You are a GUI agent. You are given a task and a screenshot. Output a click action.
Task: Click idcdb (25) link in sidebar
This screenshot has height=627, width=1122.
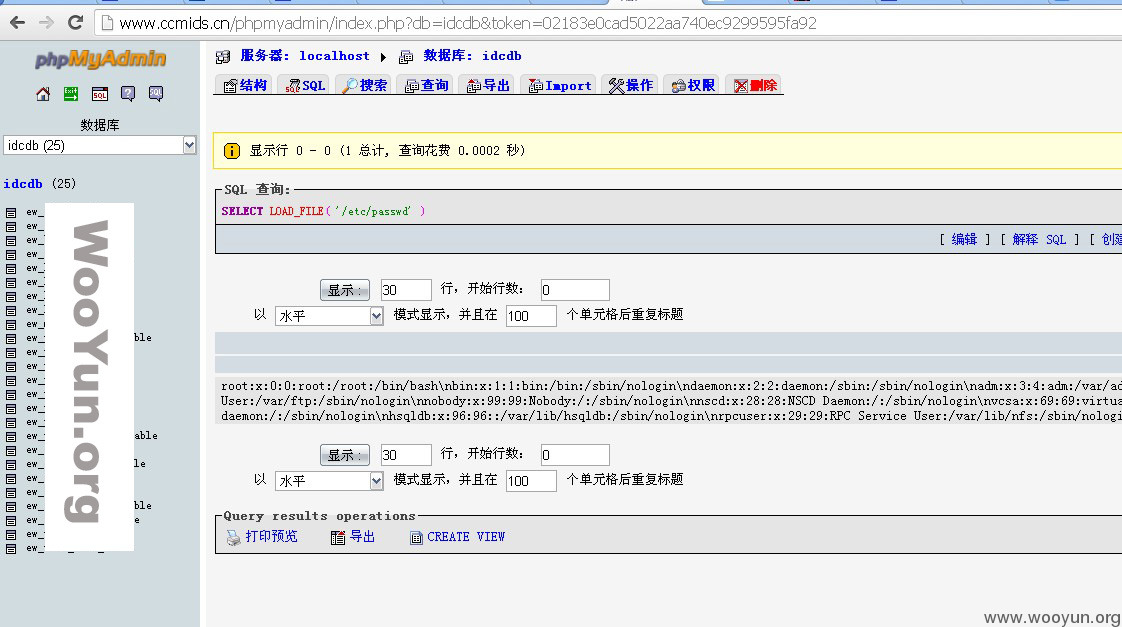(x=23, y=184)
